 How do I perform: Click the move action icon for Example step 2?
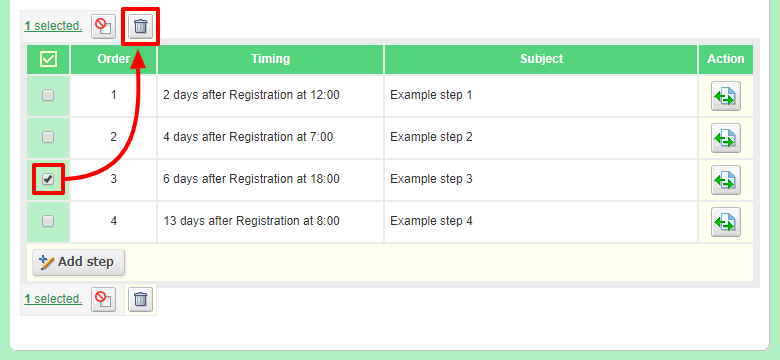726,138
